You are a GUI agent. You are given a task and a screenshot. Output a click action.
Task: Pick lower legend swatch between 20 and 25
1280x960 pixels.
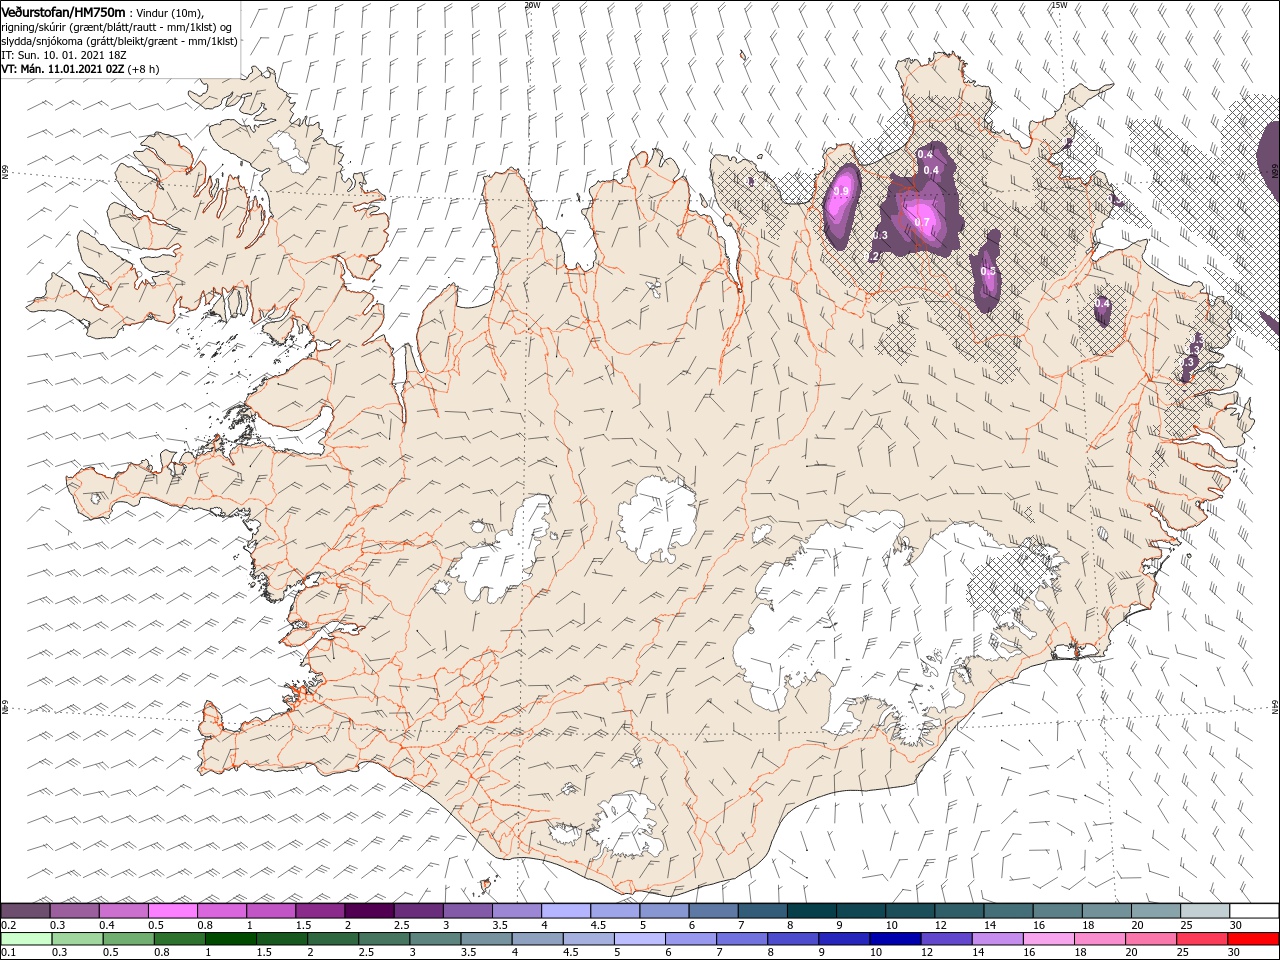point(1152,939)
